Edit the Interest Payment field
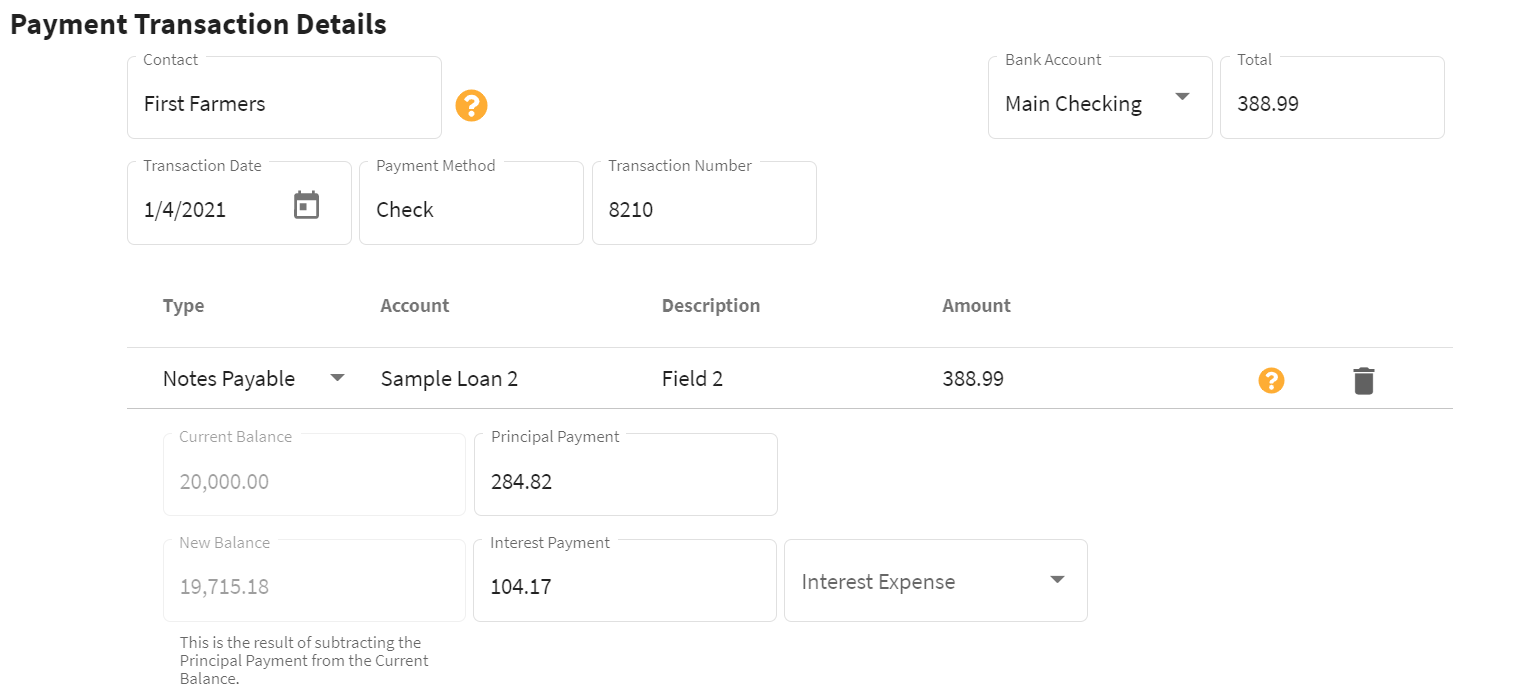The height and width of the screenshot is (698, 1528). 625,580
